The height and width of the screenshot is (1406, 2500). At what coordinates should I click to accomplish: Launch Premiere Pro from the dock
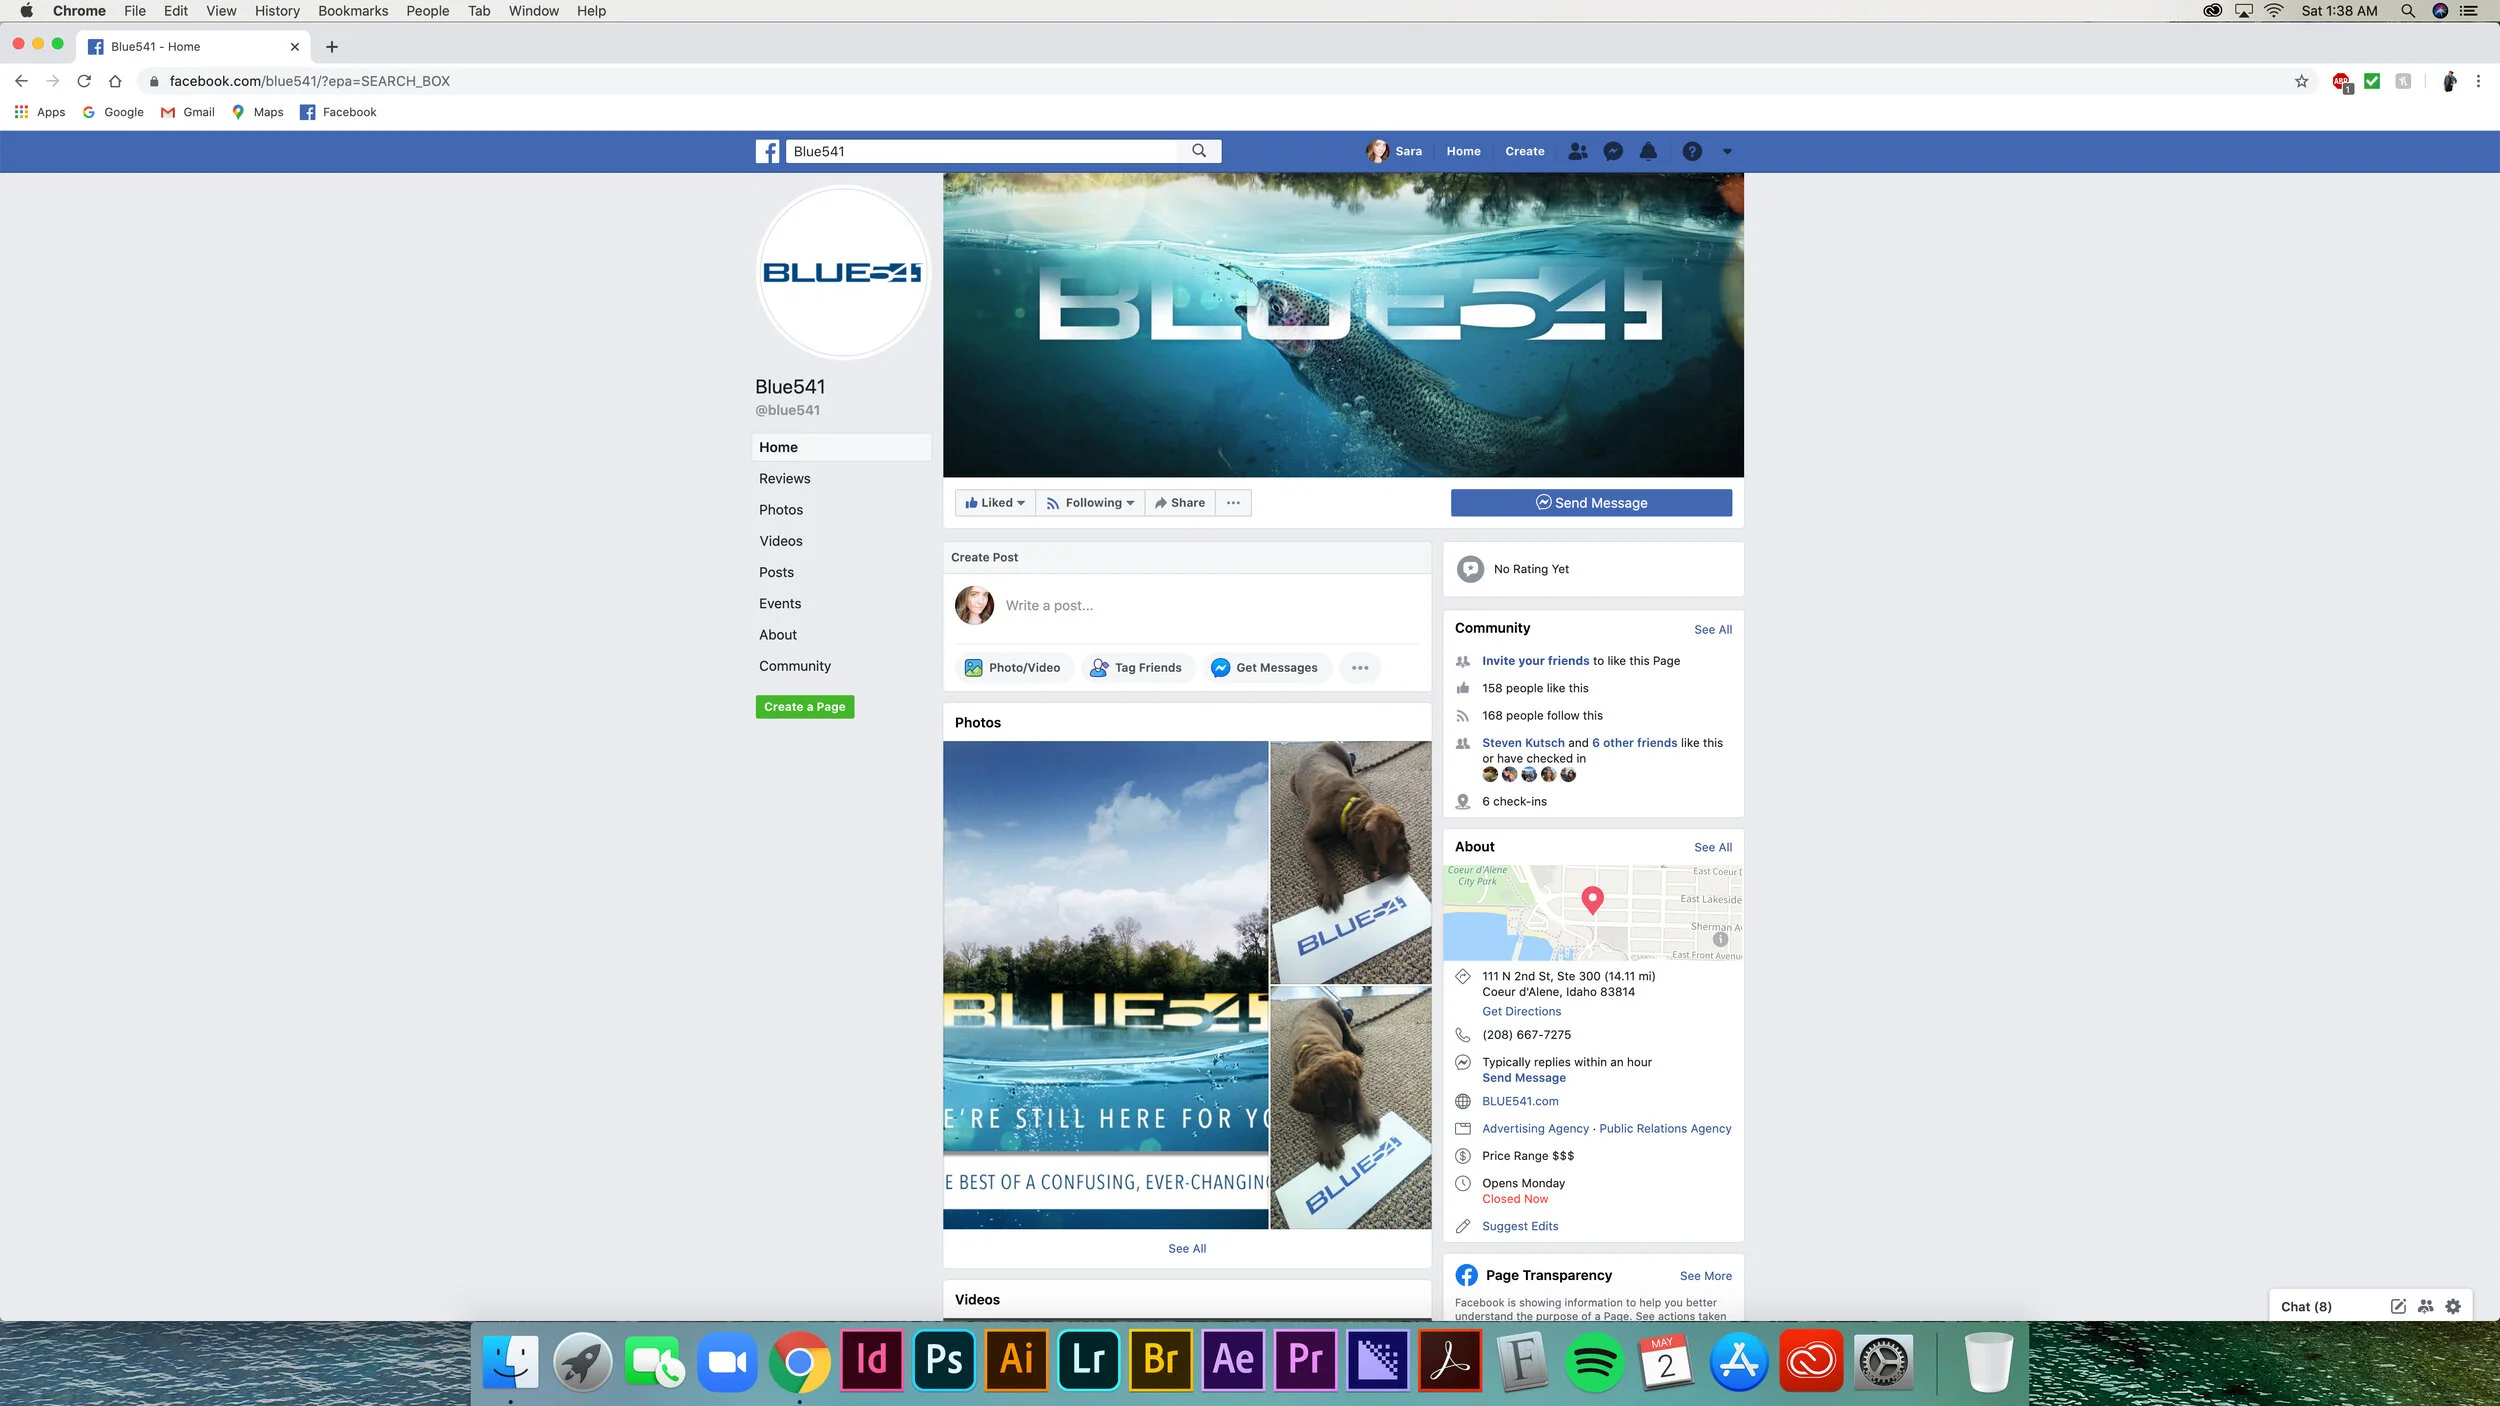pyautogui.click(x=1304, y=1360)
